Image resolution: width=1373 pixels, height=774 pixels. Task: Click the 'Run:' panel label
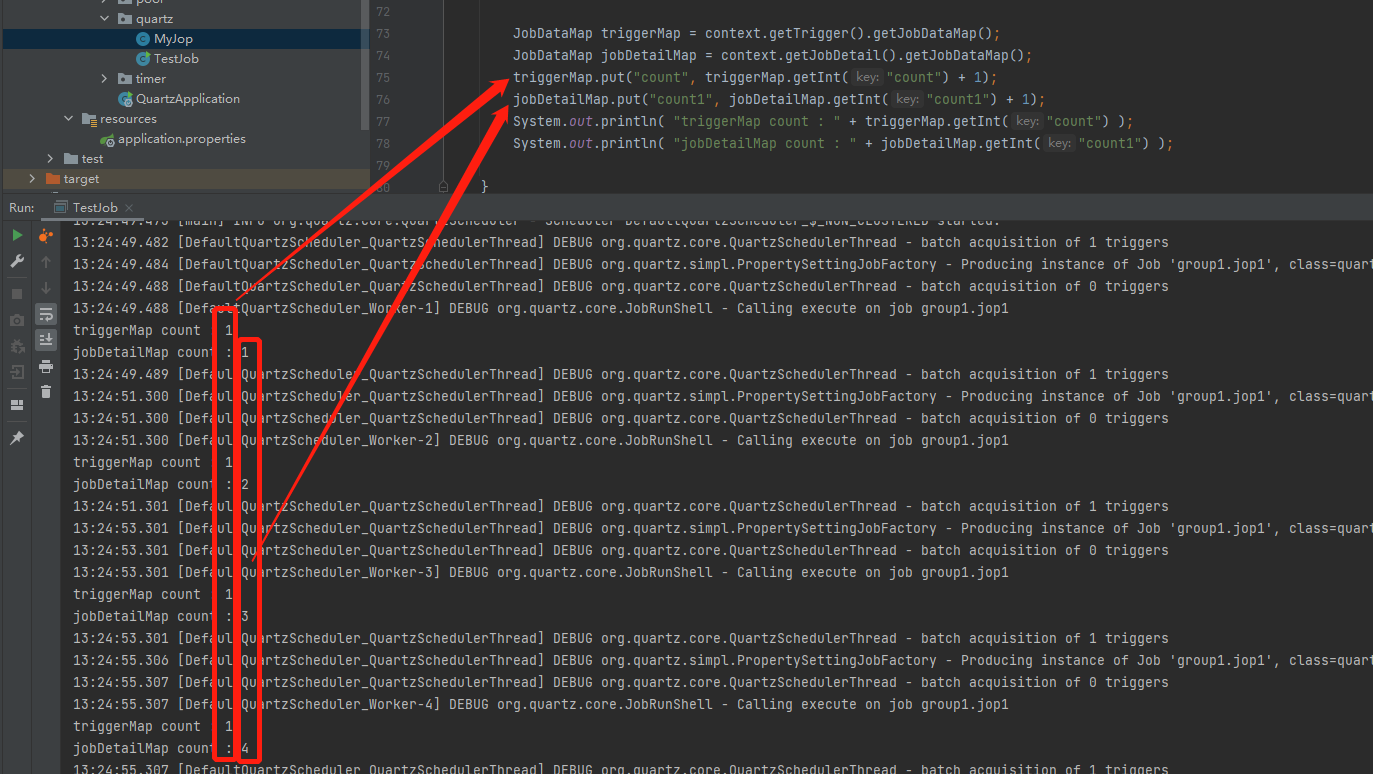(x=22, y=207)
